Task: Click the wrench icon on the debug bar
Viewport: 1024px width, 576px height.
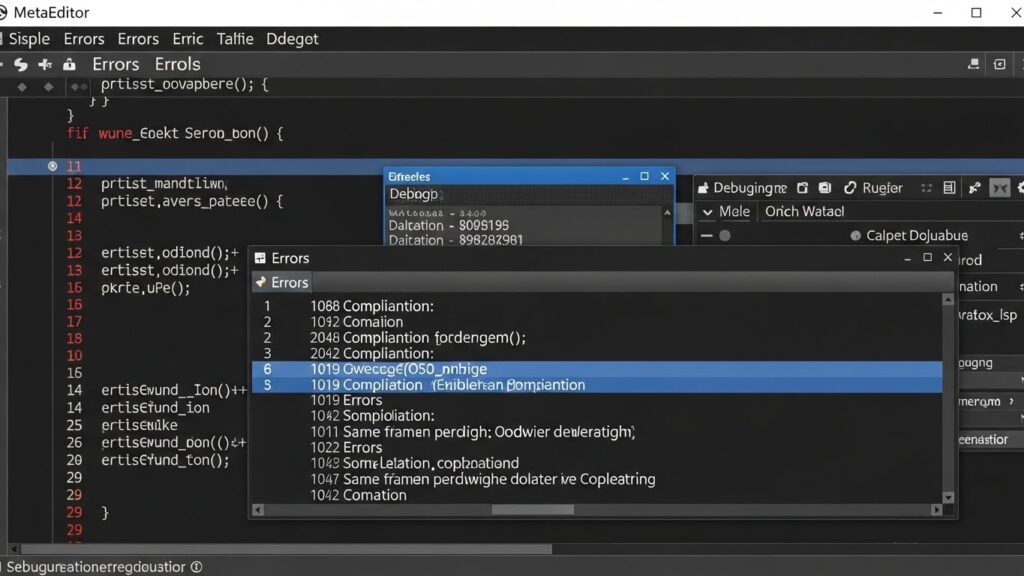Action: (x=974, y=188)
